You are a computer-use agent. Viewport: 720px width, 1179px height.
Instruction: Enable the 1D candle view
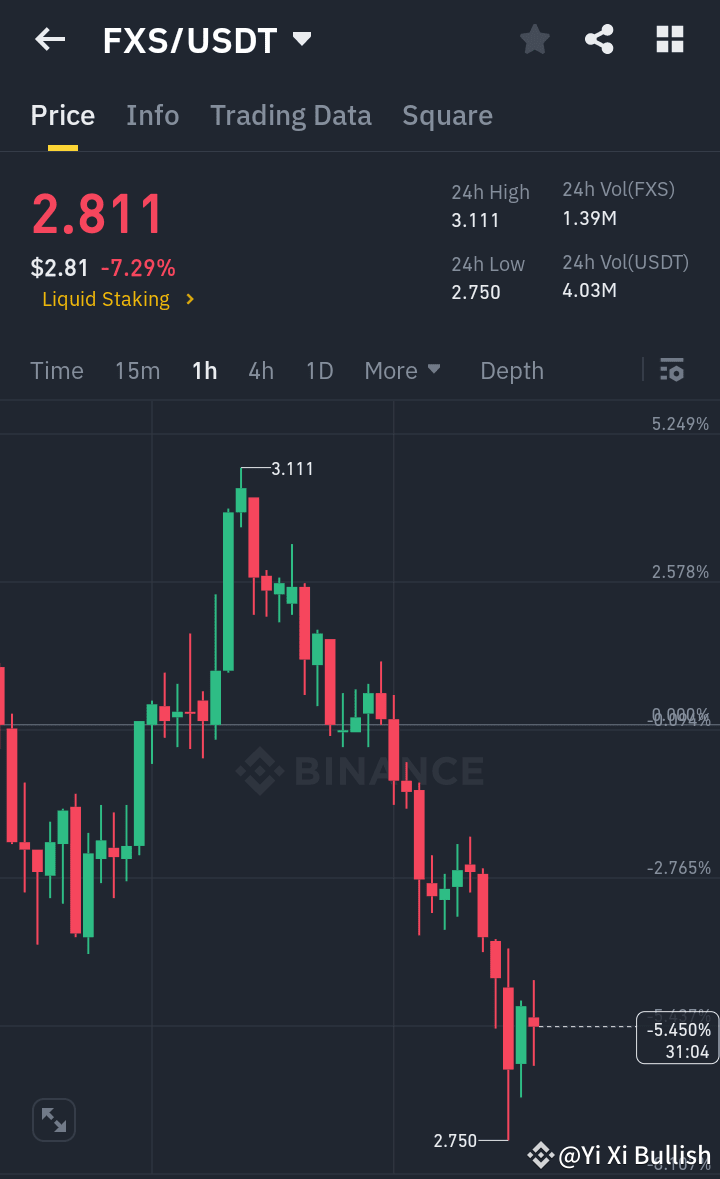tap(319, 370)
